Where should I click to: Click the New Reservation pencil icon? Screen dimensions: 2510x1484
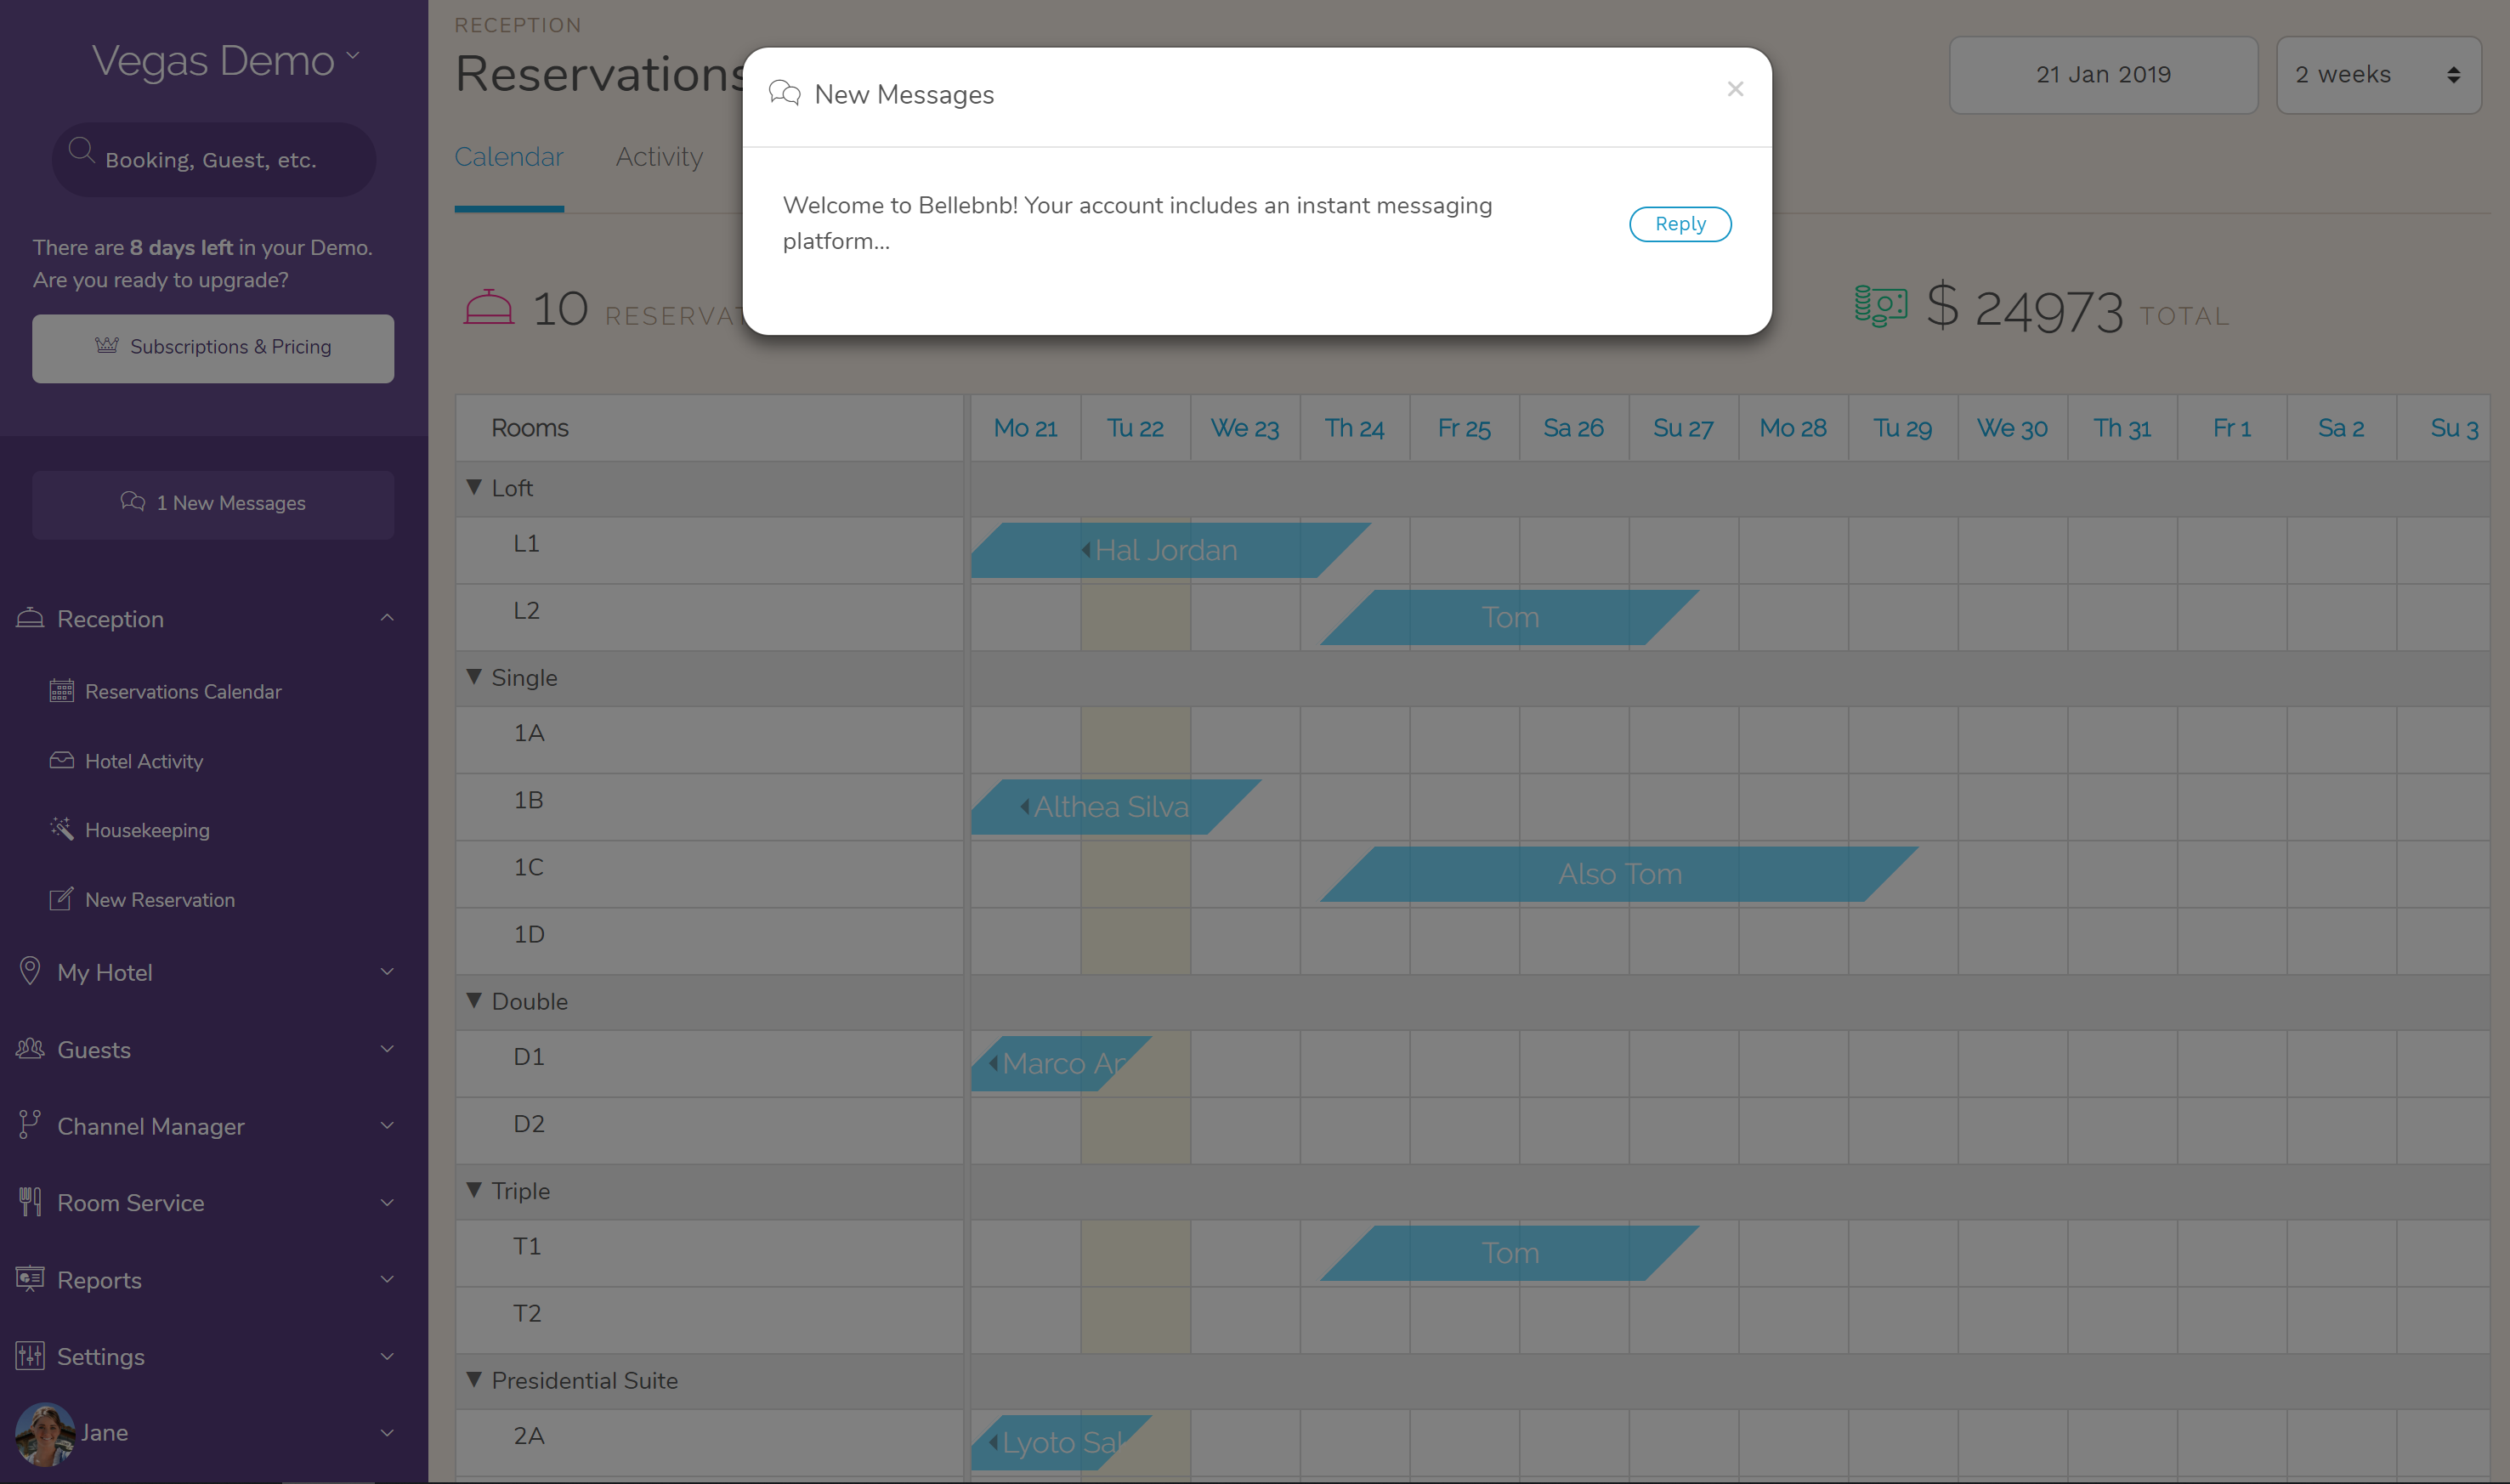coord(62,899)
